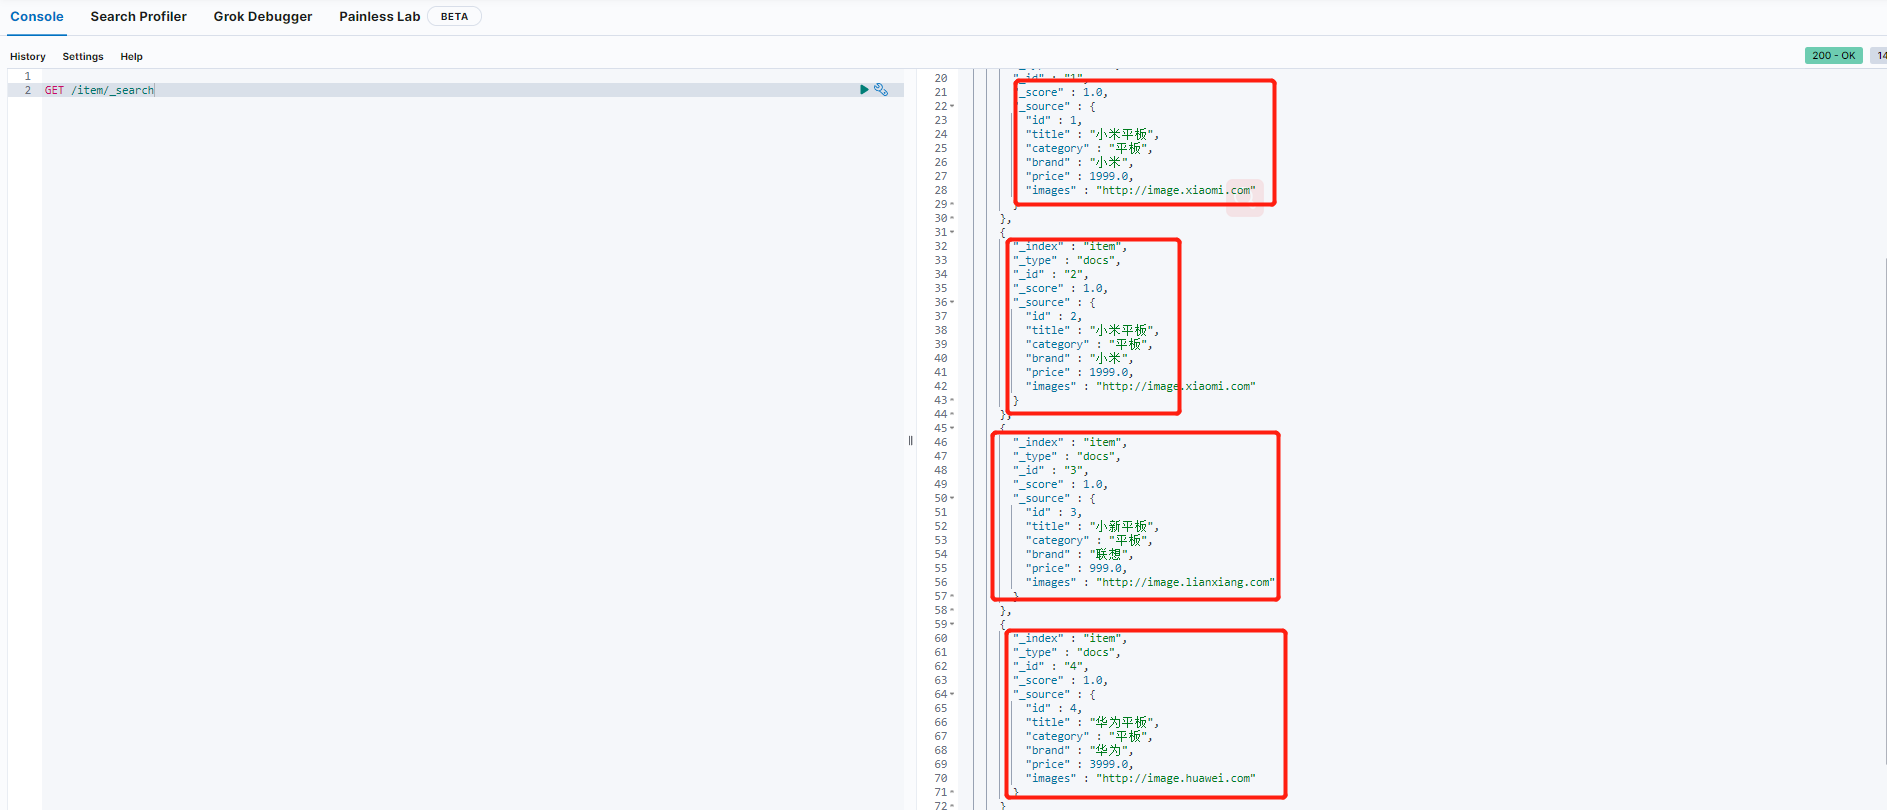Viewport: 1887px width, 810px height.
Task: Collapse the _source block at line 50
Action: (x=952, y=498)
